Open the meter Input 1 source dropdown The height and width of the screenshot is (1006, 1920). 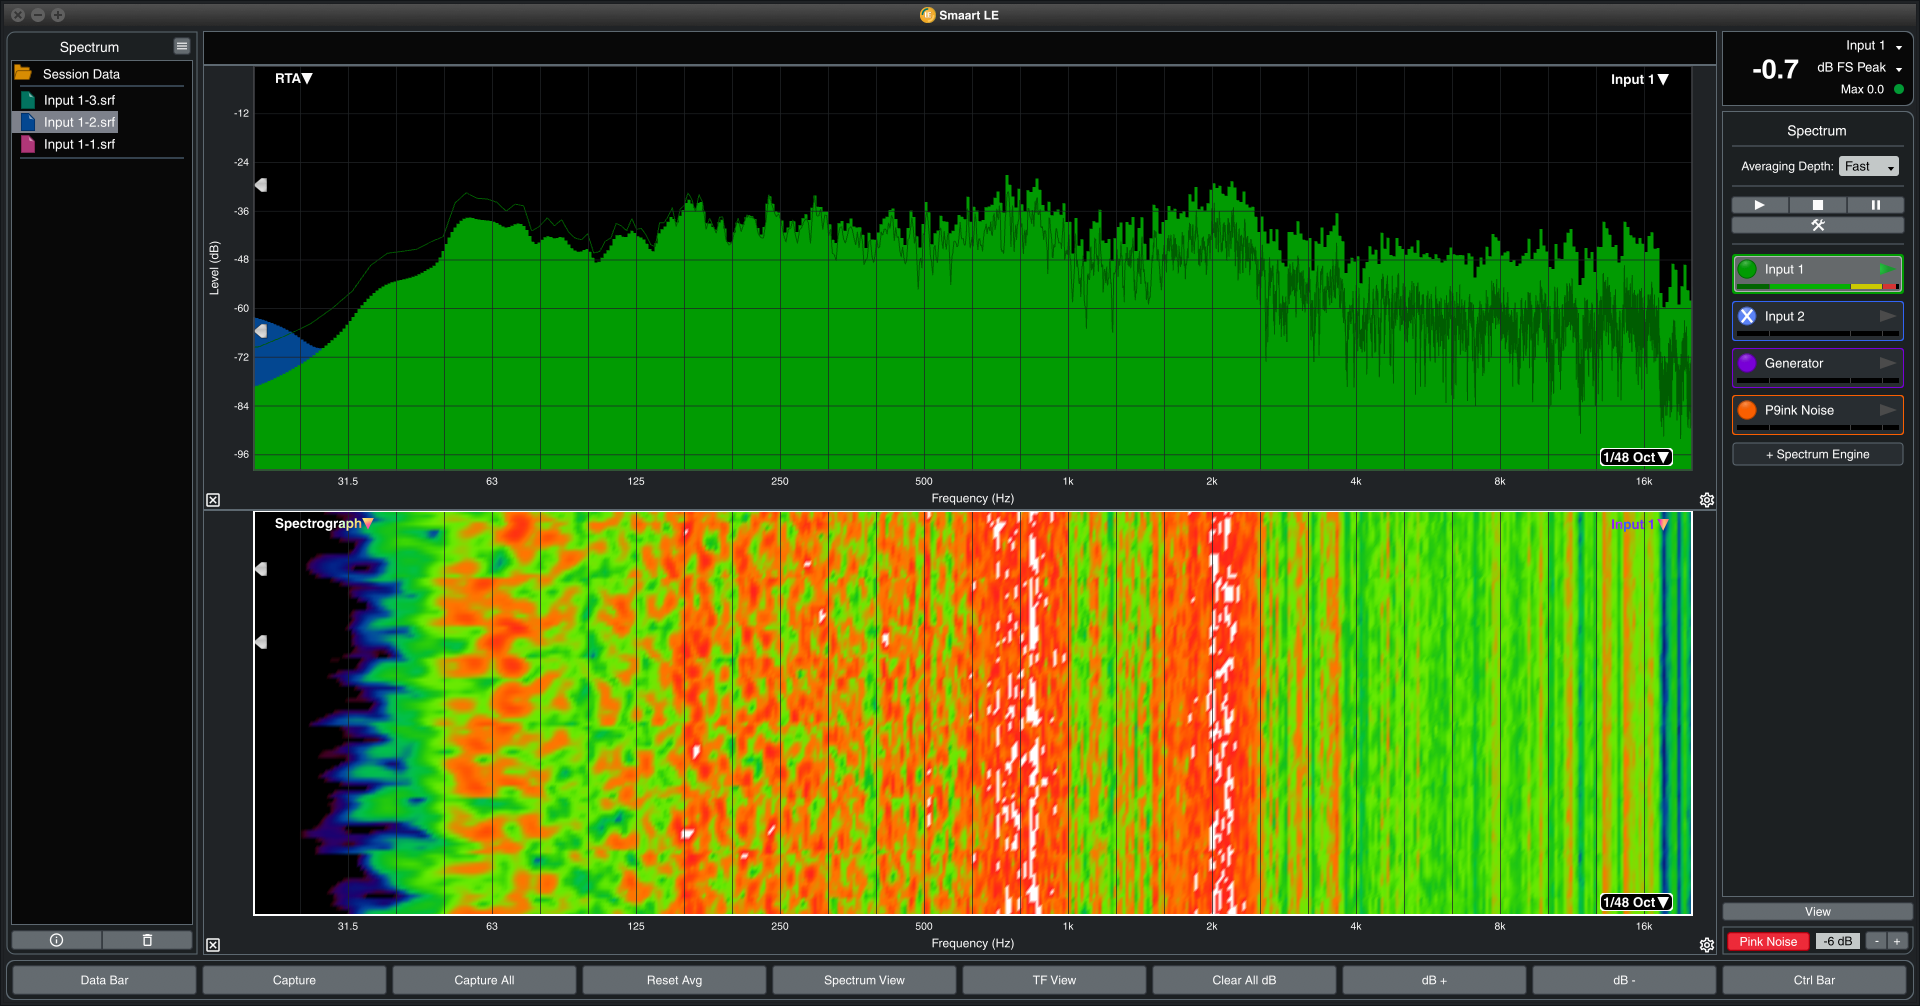point(1874,46)
